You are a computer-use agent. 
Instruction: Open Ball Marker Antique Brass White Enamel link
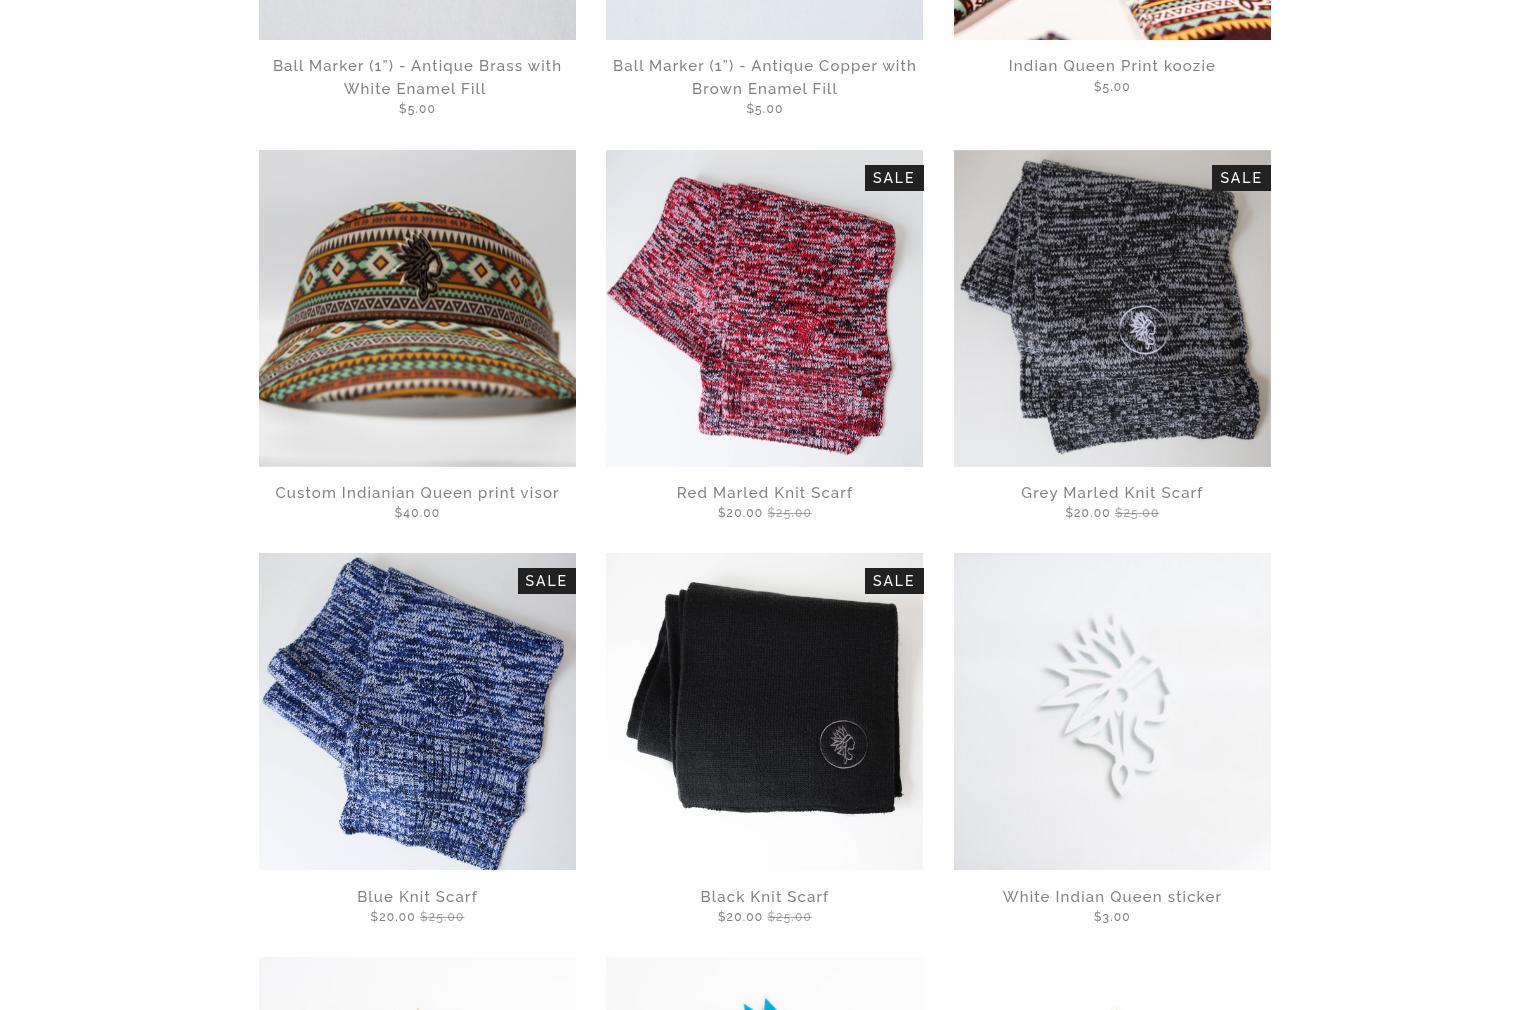point(417,77)
